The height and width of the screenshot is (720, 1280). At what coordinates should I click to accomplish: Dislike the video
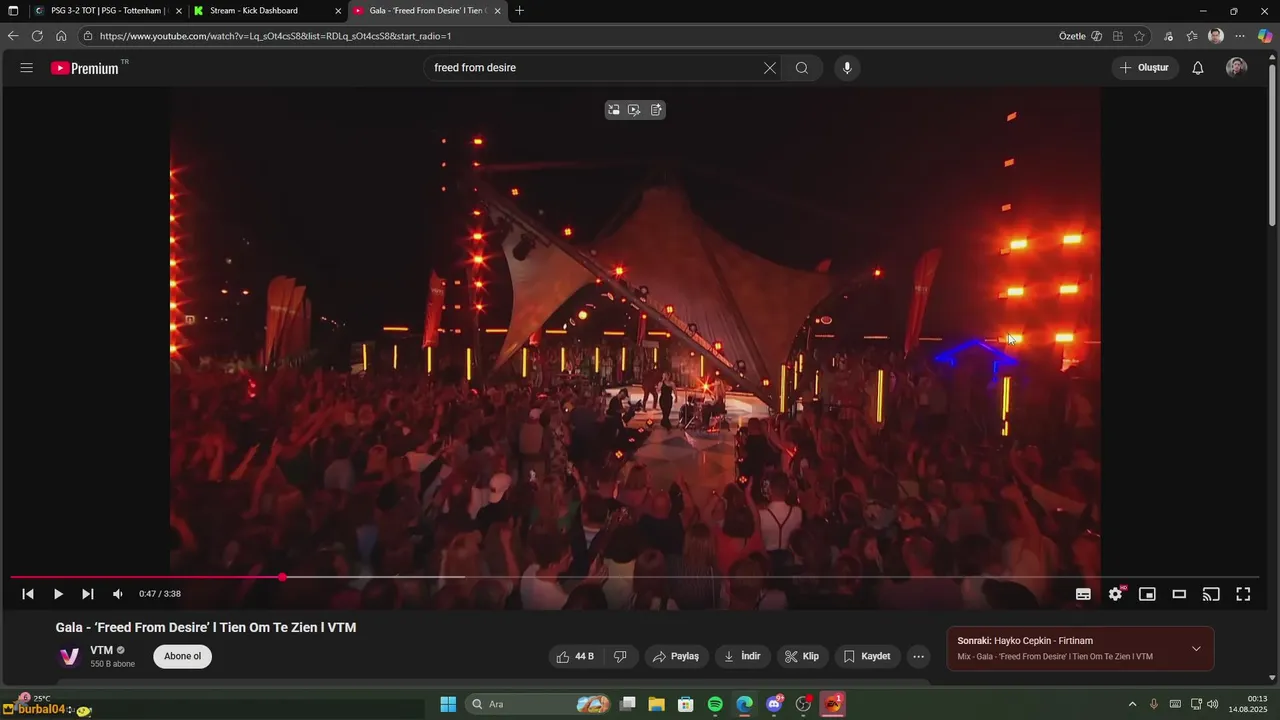point(620,657)
